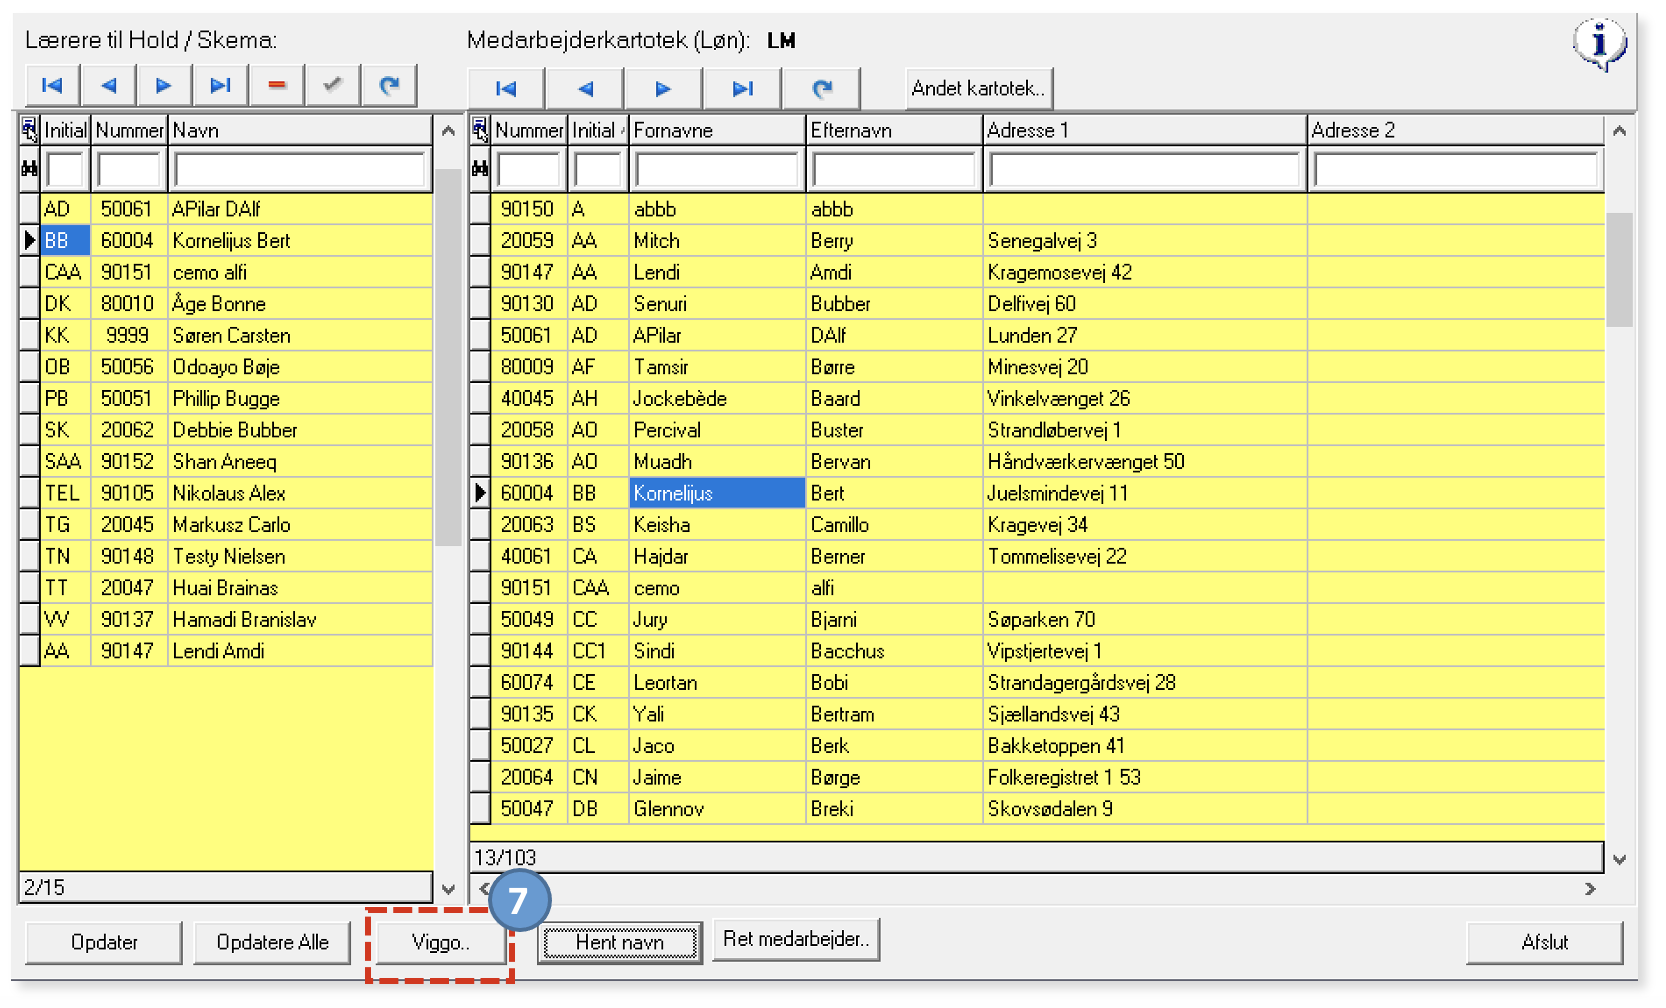Click binoculars search icon in teacher list
This screenshot has width=1666, height=1008.
(29, 169)
